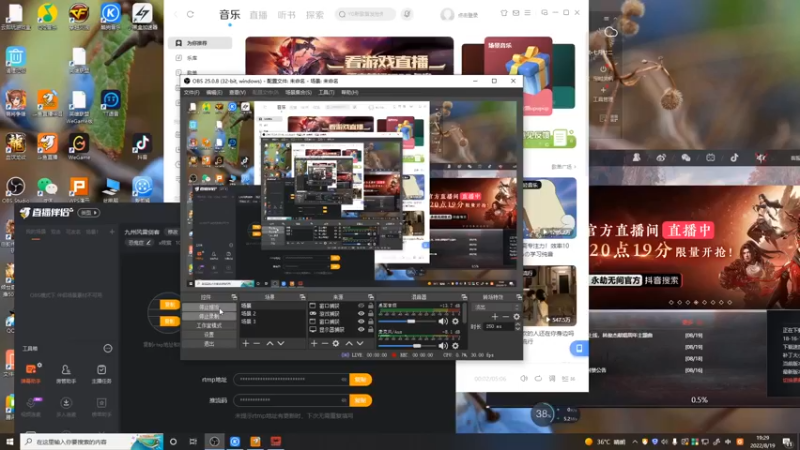
Task: Increase transition duration with stepper arrow
Action: click(x=517, y=324)
